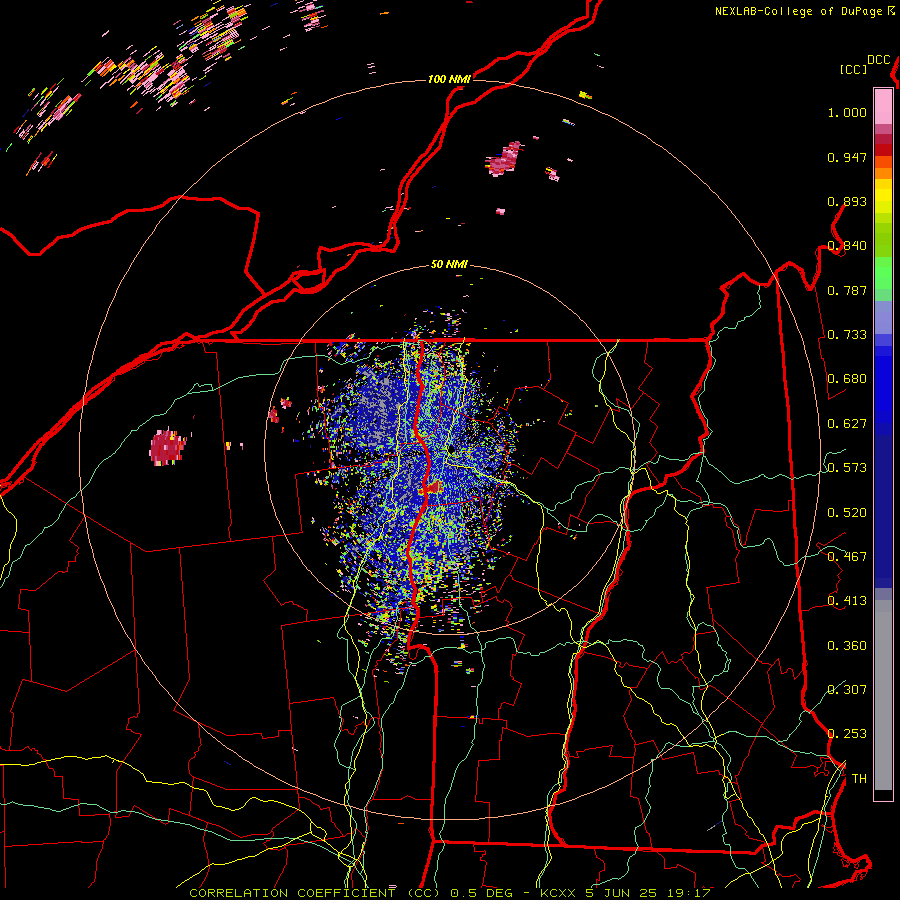900x900 pixels.
Task: Click the pink top segment of color bar
Action: tap(883, 106)
